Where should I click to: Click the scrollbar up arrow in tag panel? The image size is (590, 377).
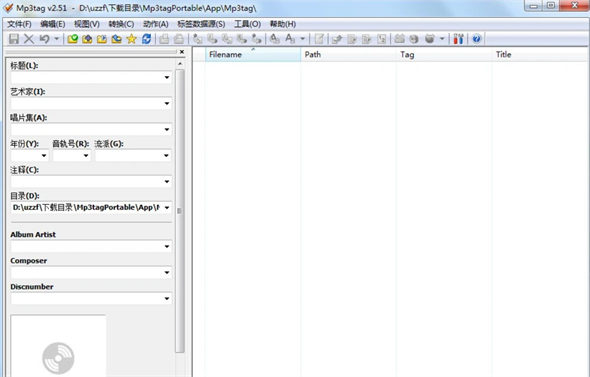180,64
